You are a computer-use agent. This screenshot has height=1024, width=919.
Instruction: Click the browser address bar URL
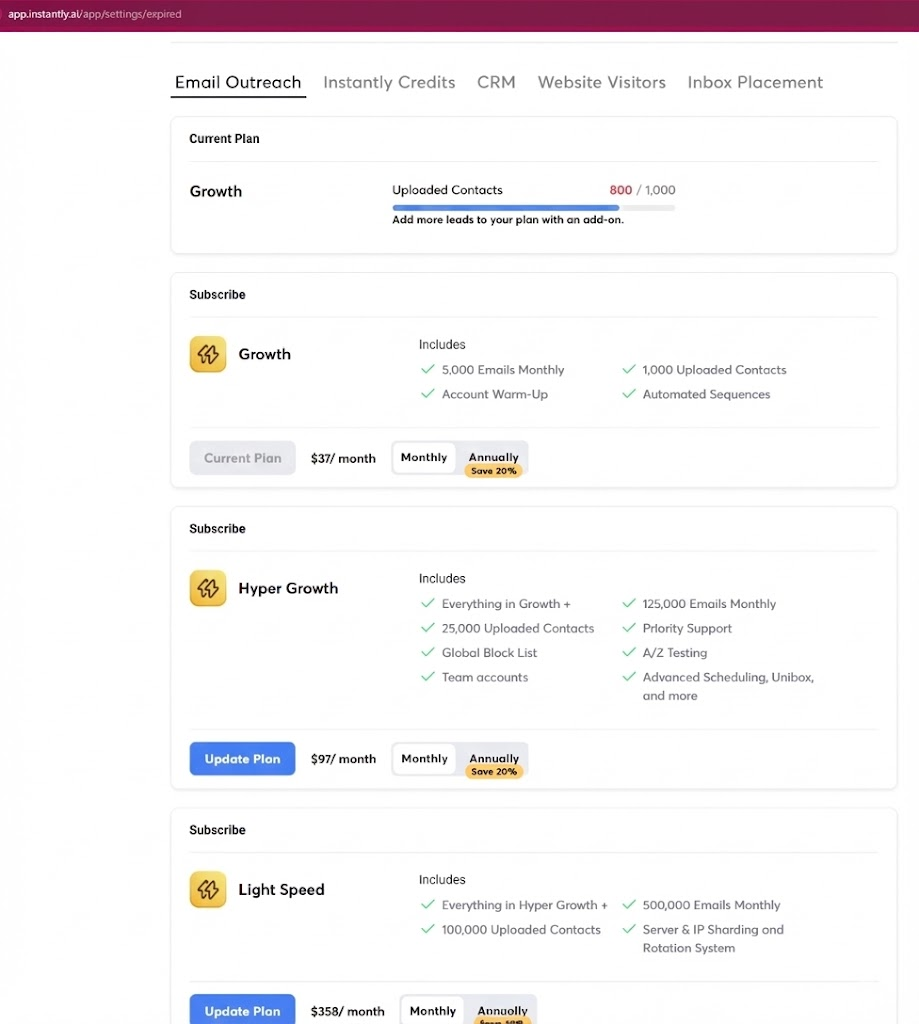click(95, 14)
